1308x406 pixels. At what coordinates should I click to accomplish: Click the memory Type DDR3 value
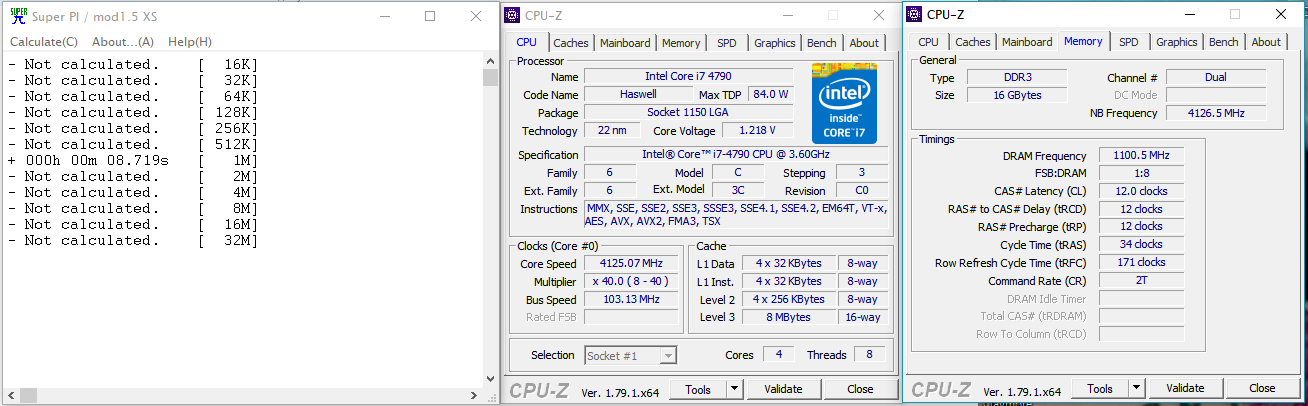pyautogui.click(x=1016, y=77)
